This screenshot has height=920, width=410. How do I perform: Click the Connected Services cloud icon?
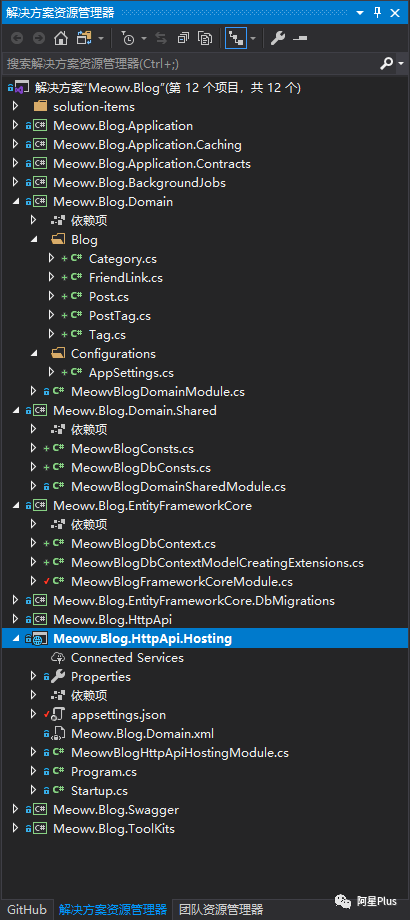(58, 658)
